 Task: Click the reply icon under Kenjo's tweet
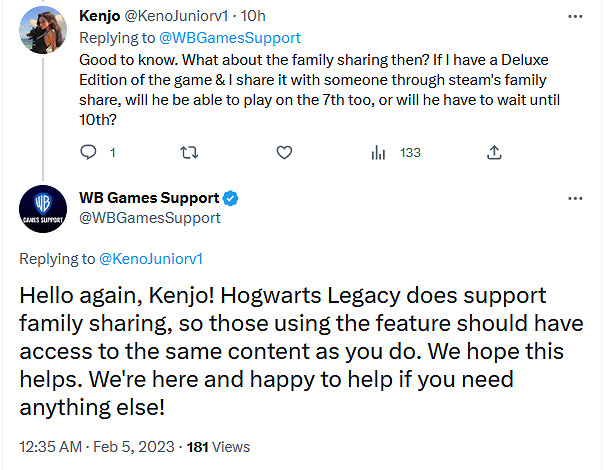(88, 153)
